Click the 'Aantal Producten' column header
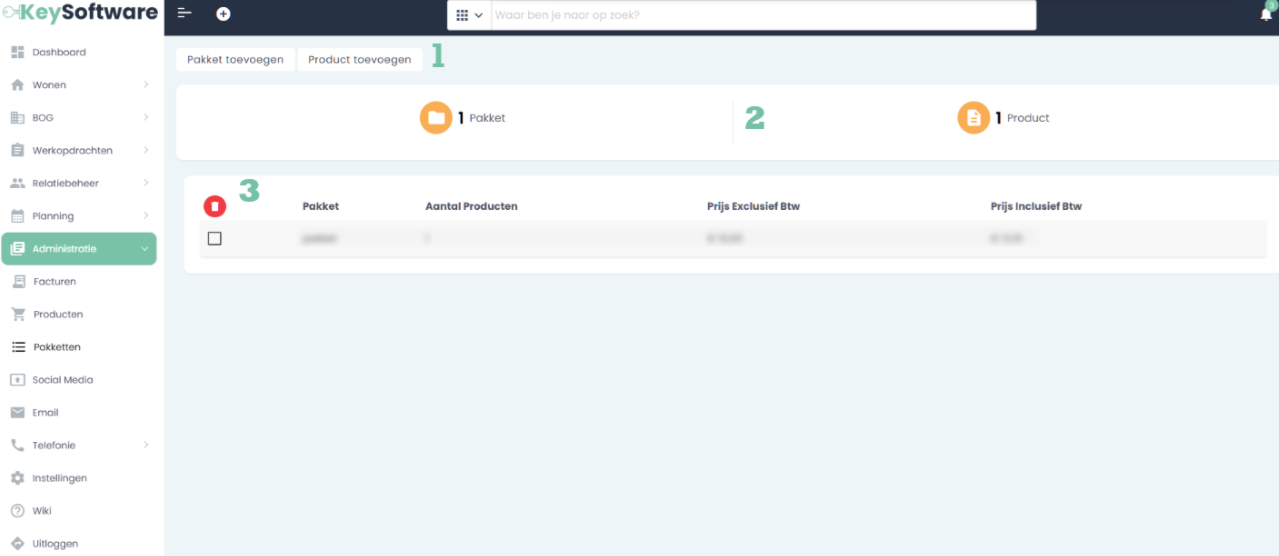The width and height of the screenshot is (1279, 556). [472, 207]
